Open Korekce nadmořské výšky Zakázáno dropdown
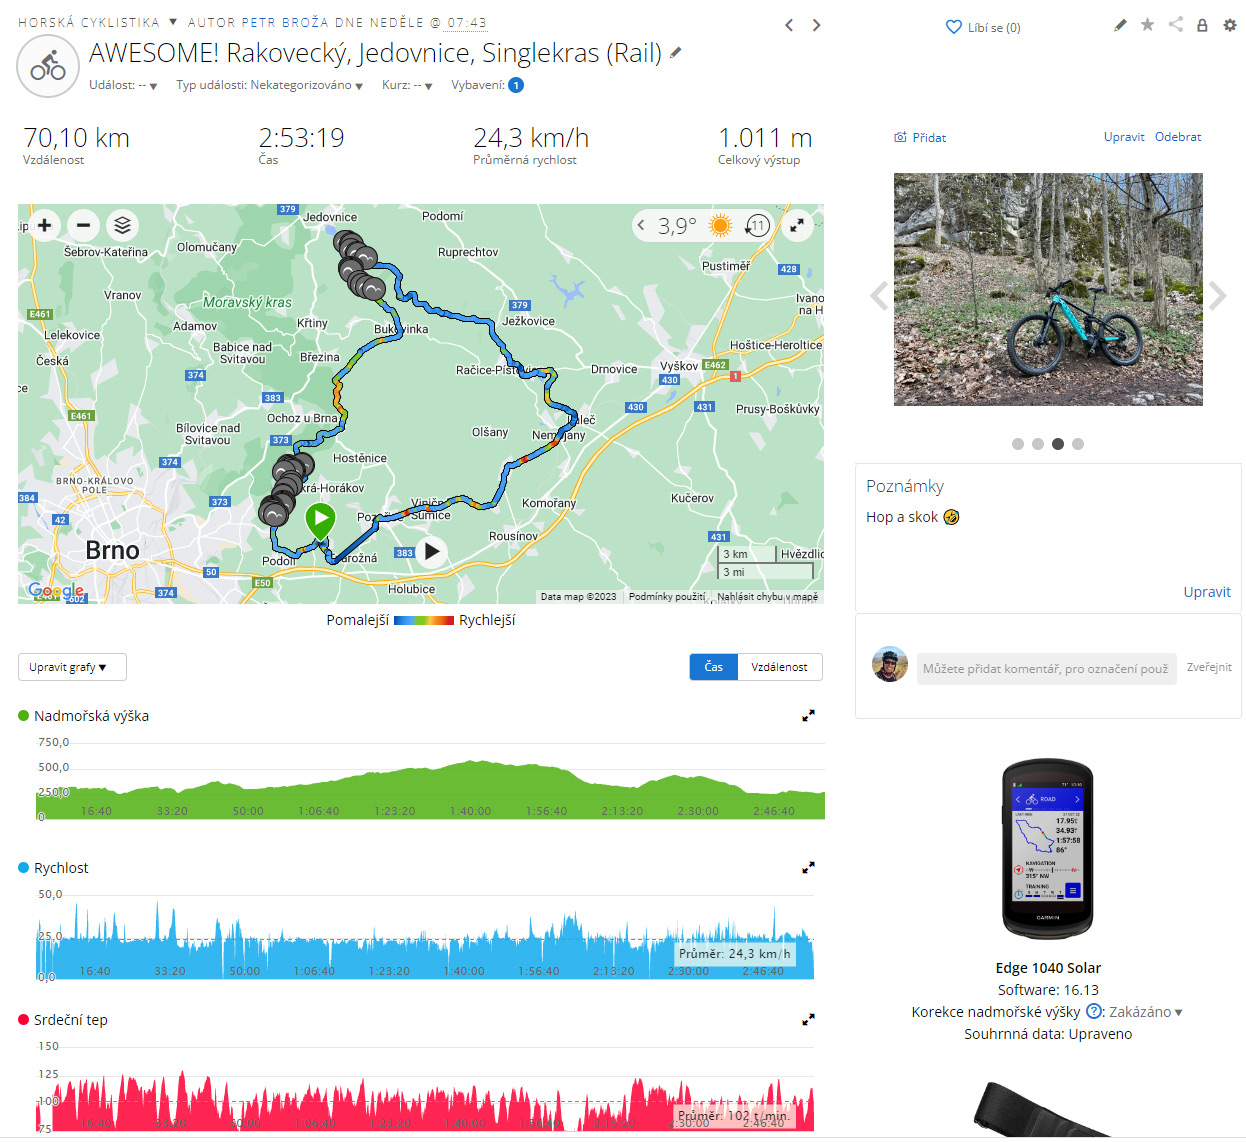Screen dimensions: 1246x1142 tap(1145, 1012)
